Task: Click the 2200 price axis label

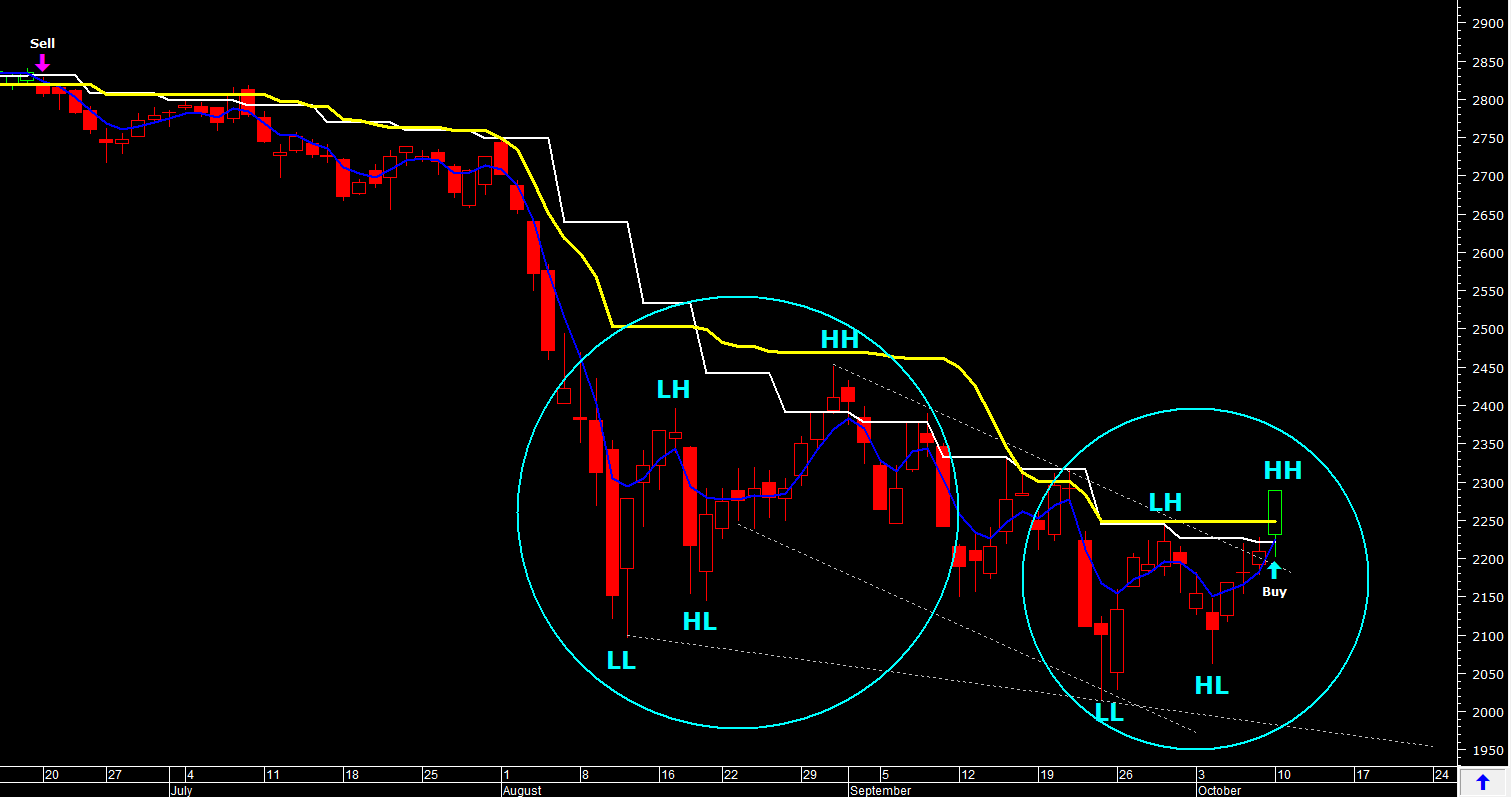Action: coord(1487,559)
